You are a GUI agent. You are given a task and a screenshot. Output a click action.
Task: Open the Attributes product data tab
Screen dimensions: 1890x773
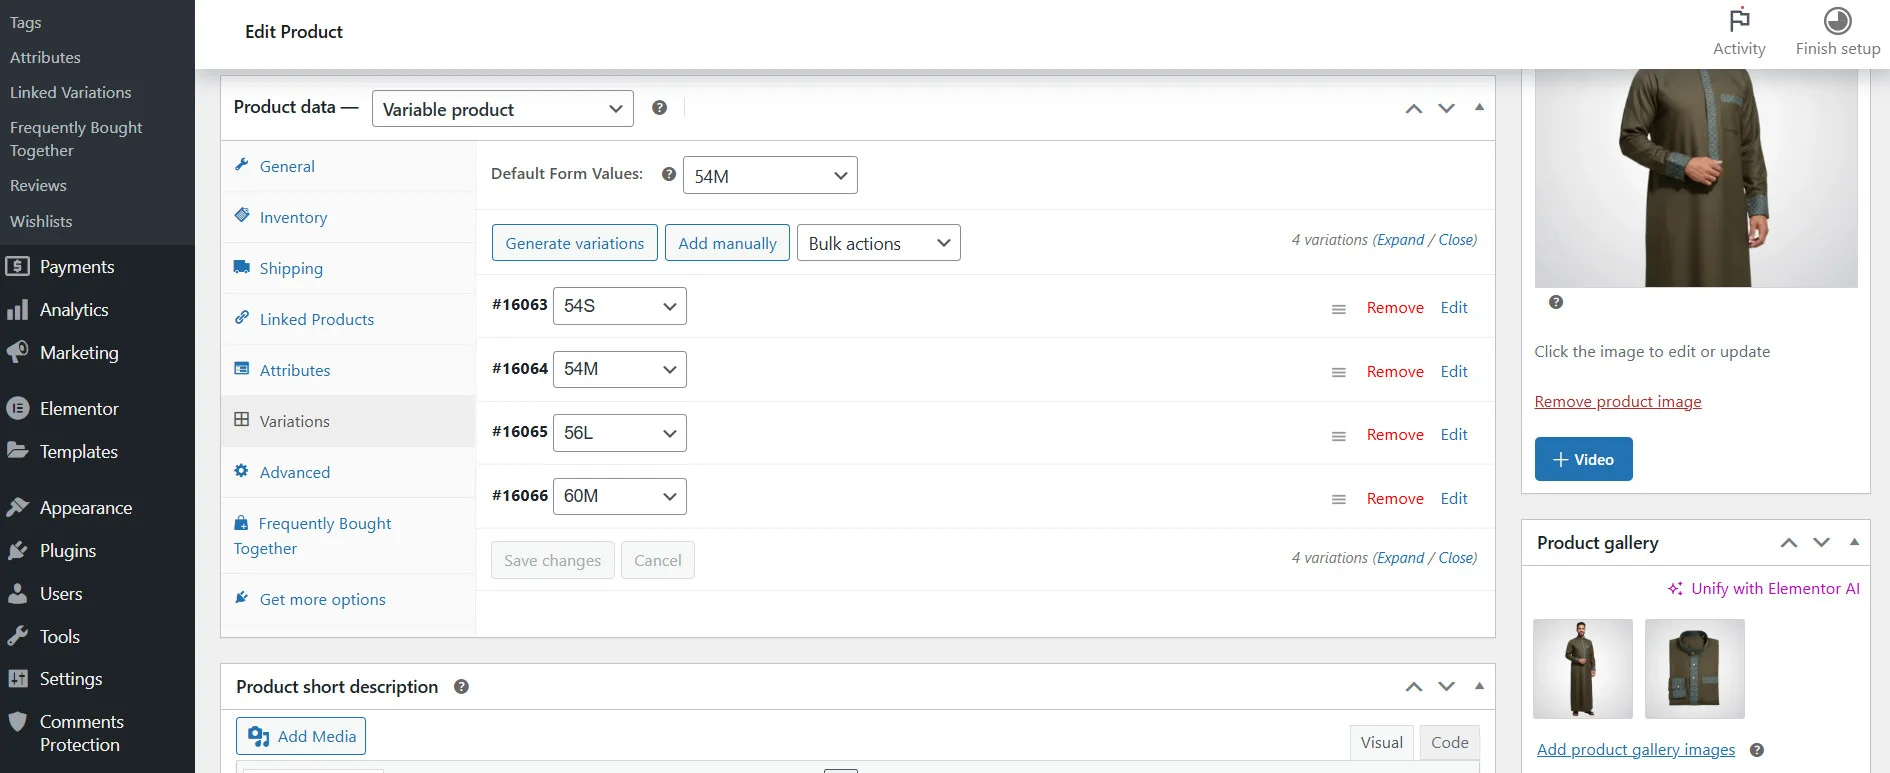point(294,371)
